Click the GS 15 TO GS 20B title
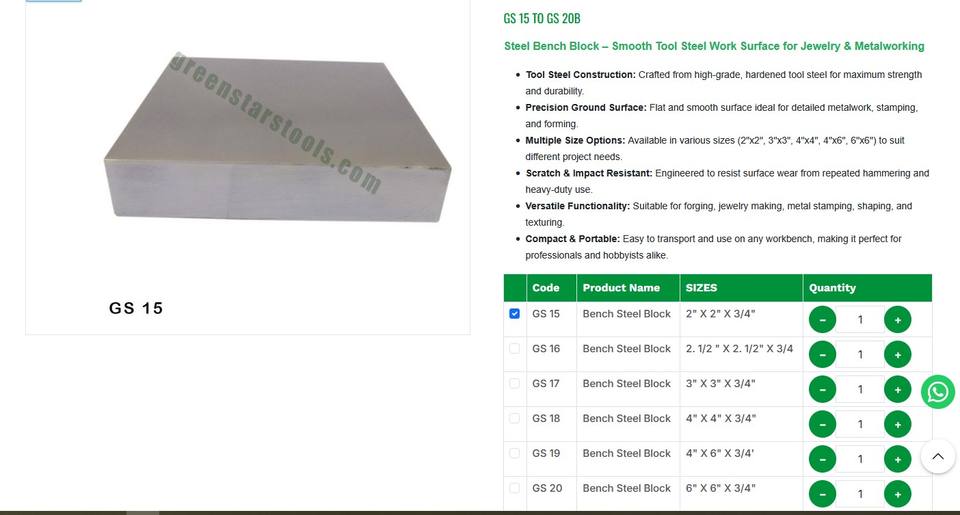 [542, 18]
